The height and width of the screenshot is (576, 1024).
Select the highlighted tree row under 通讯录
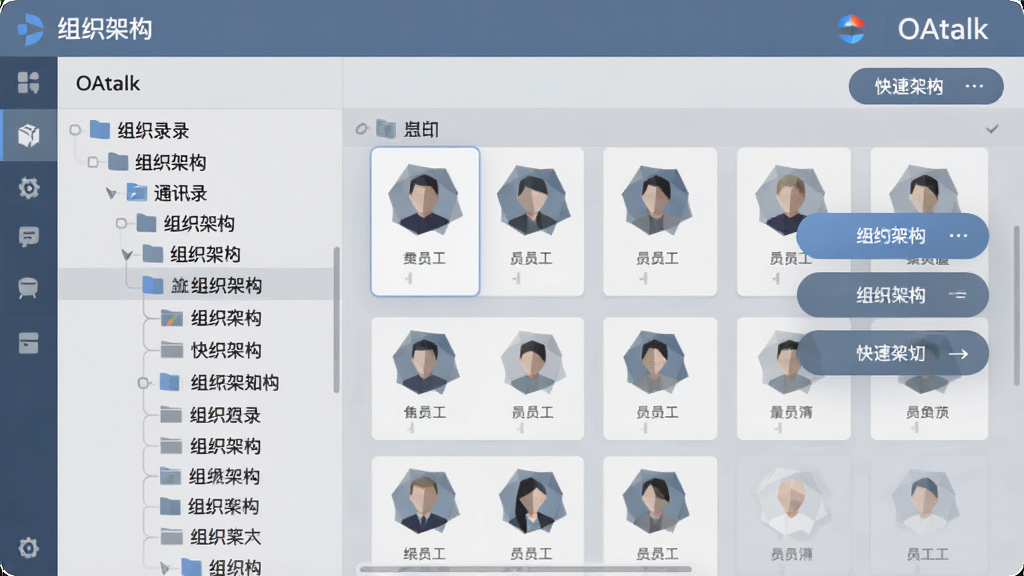196,285
